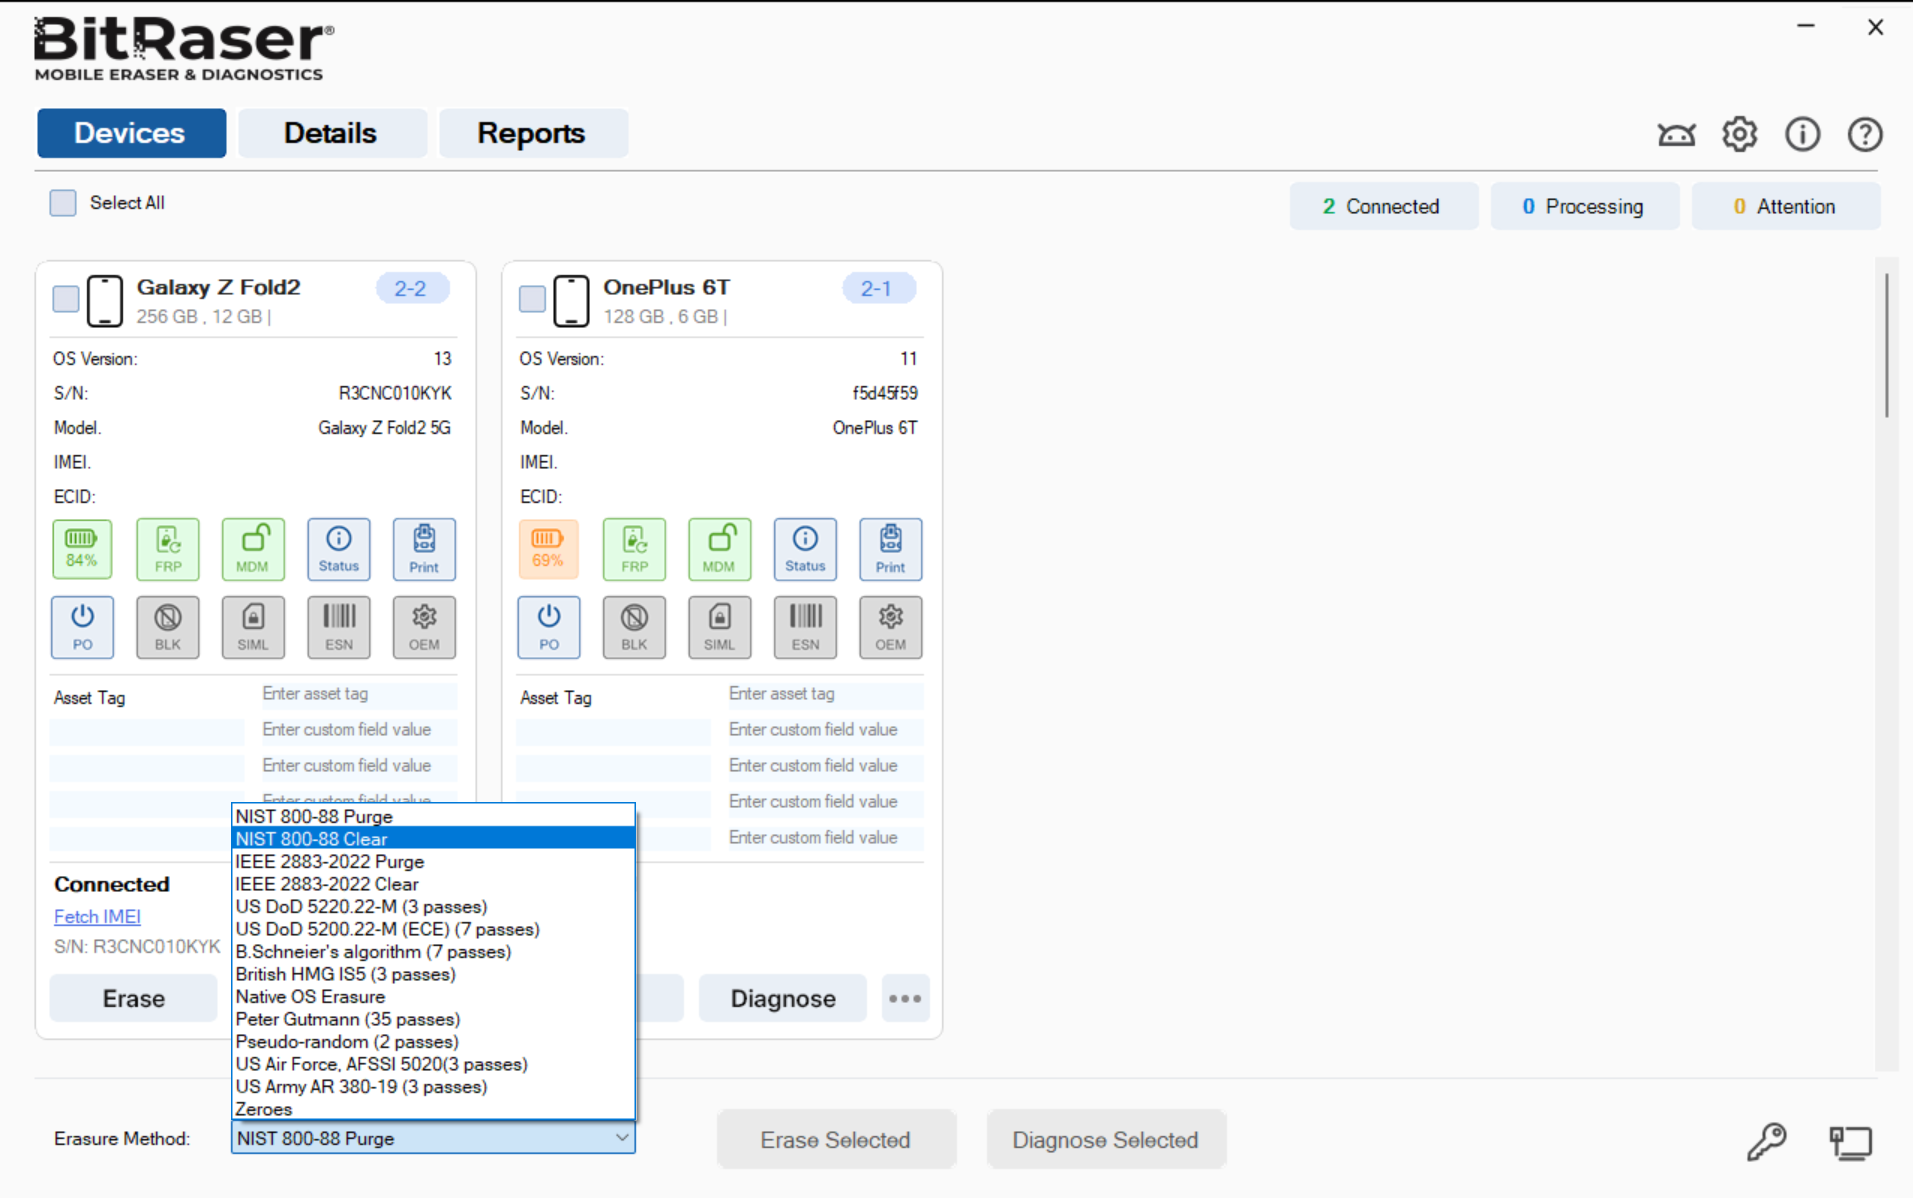Click the SIML icon on Galaxy Z Fold2

tap(253, 627)
